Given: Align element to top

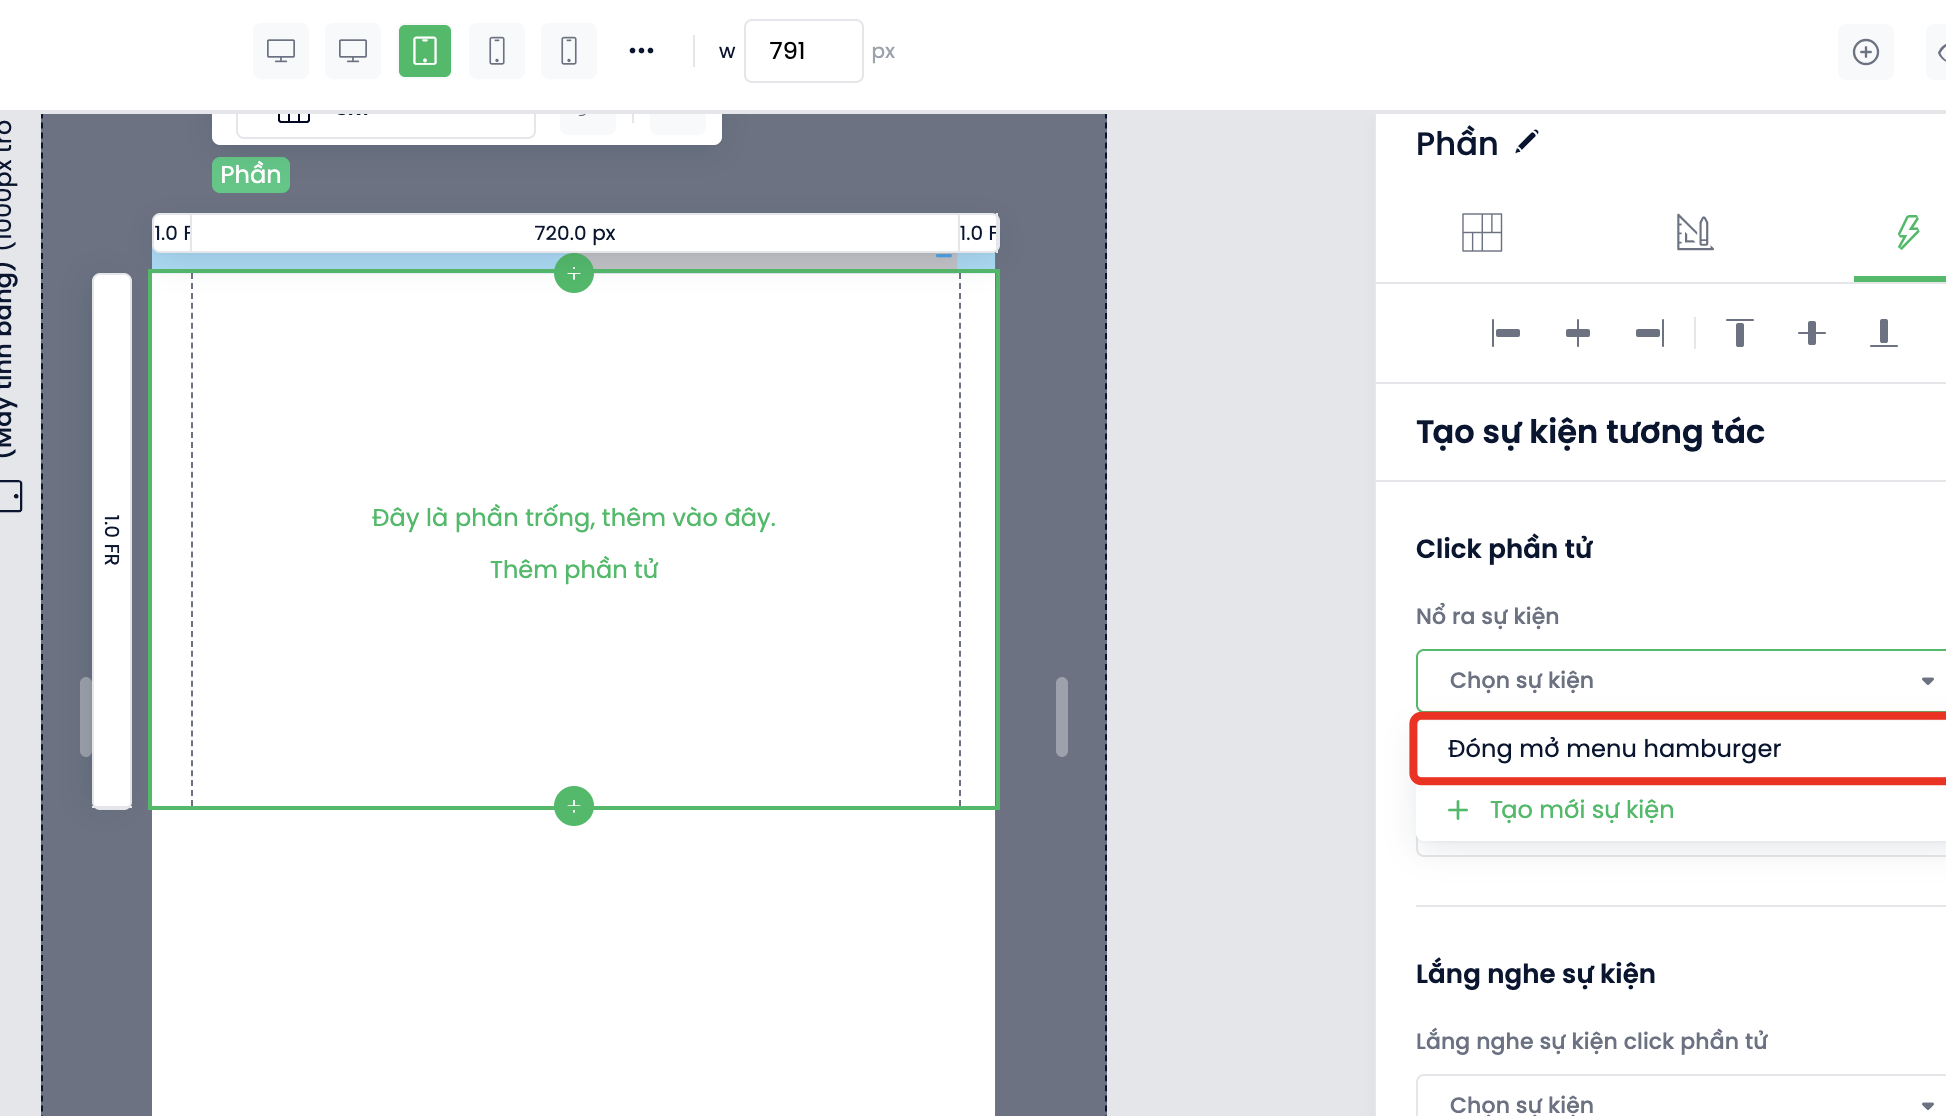Looking at the screenshot, I should coord(1740,333).
